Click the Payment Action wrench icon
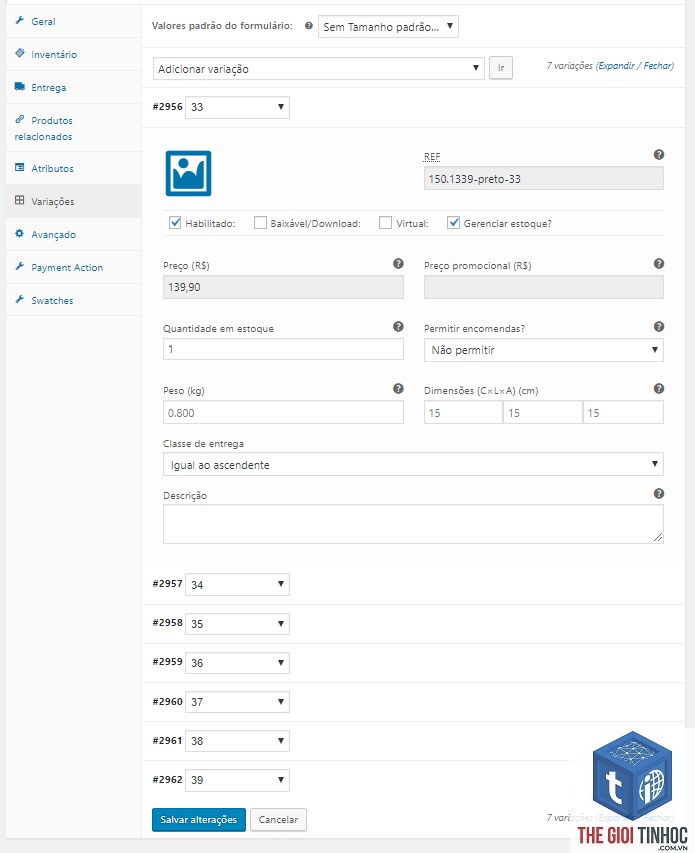695x853 pixels. (20, 267)
